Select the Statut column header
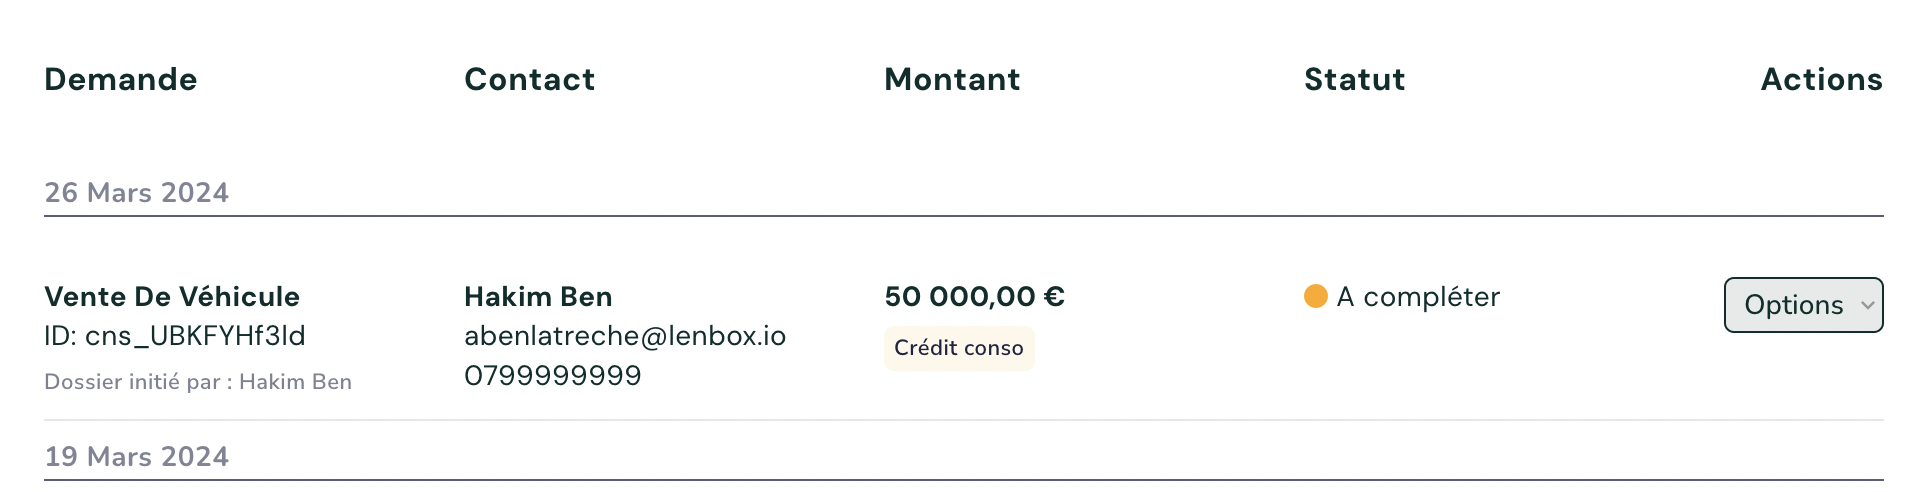 [x=1354, y=79]
